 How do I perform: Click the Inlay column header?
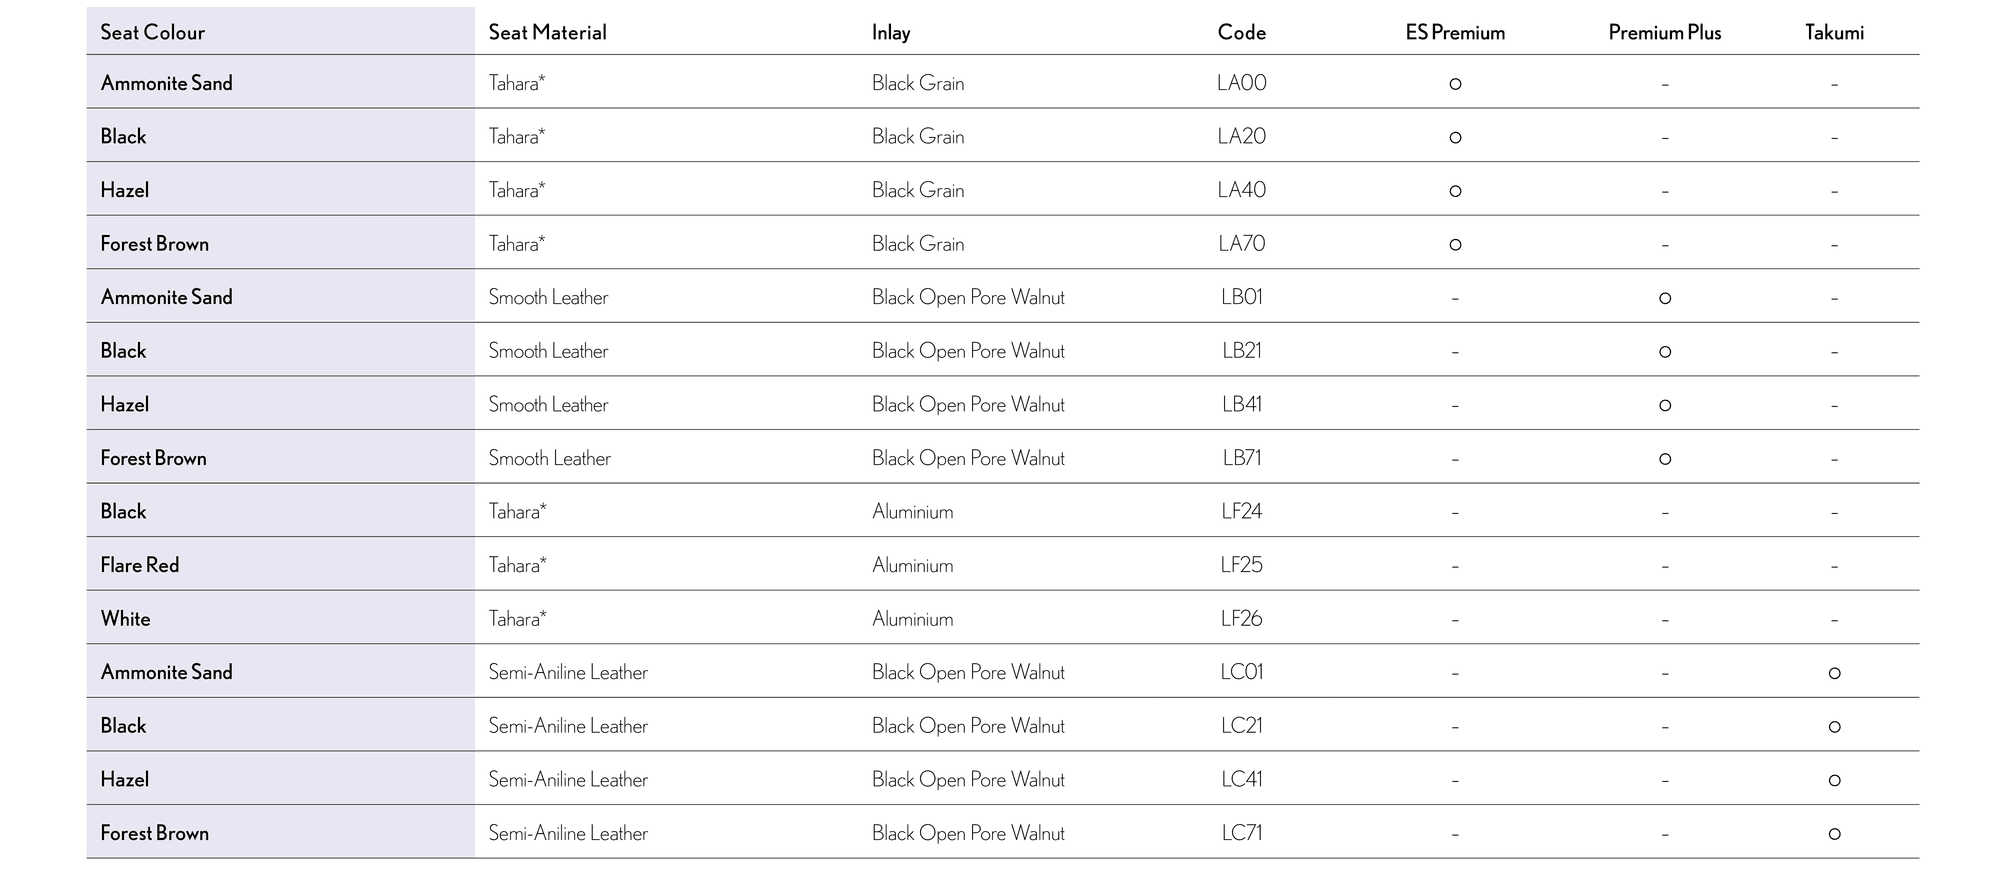890,32
